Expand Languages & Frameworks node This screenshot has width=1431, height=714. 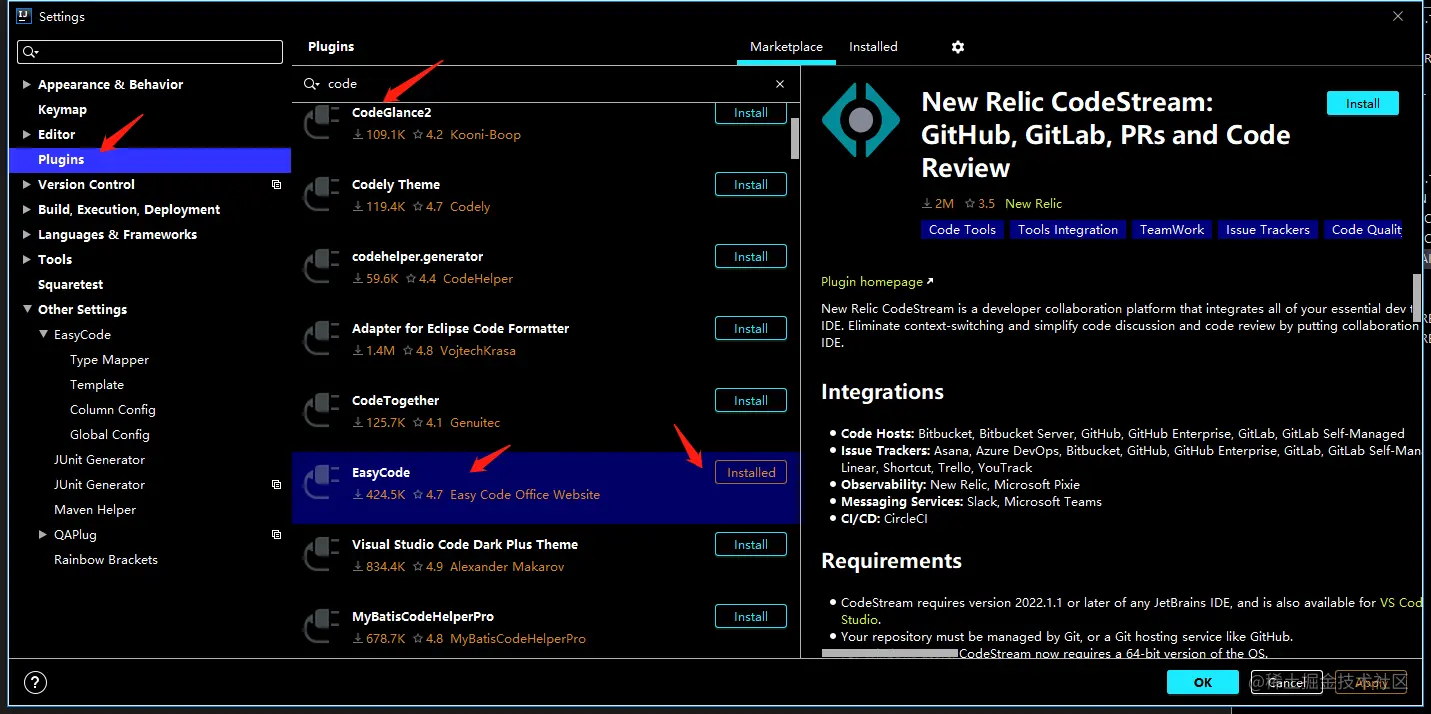coord(27,235)
